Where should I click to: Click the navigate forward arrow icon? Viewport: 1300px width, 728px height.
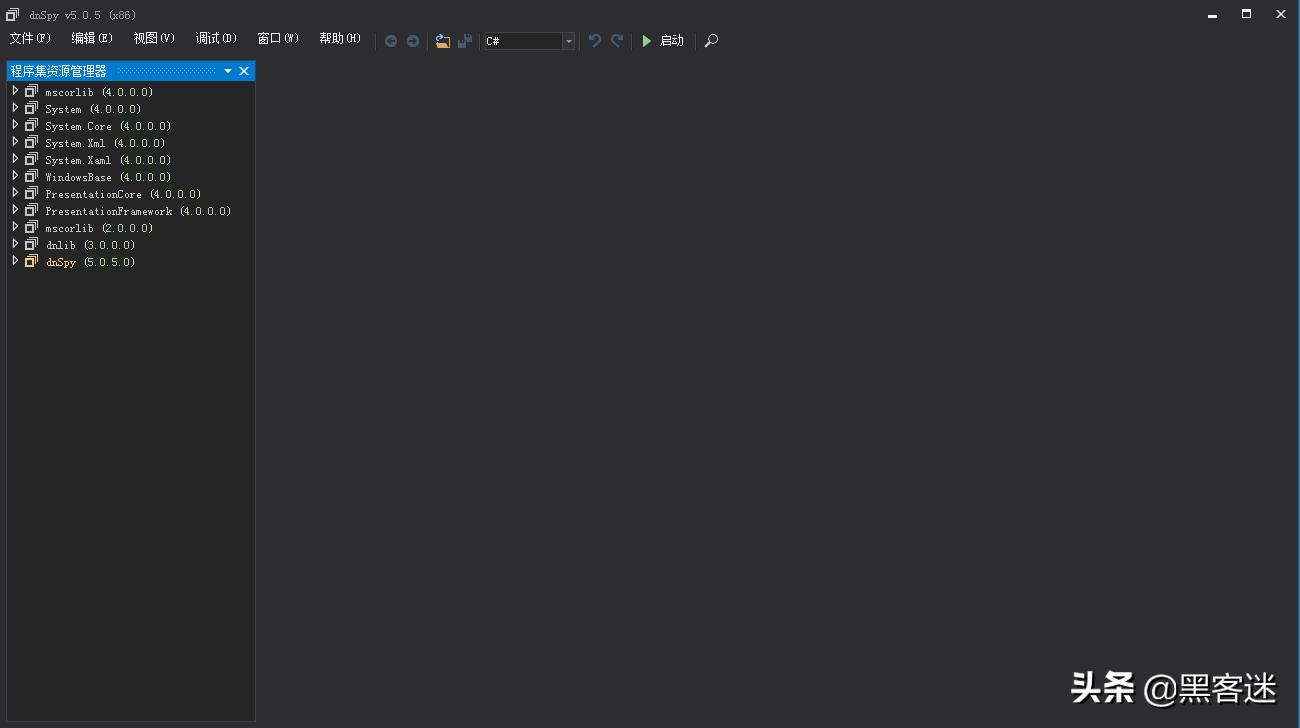coord(412,41)
